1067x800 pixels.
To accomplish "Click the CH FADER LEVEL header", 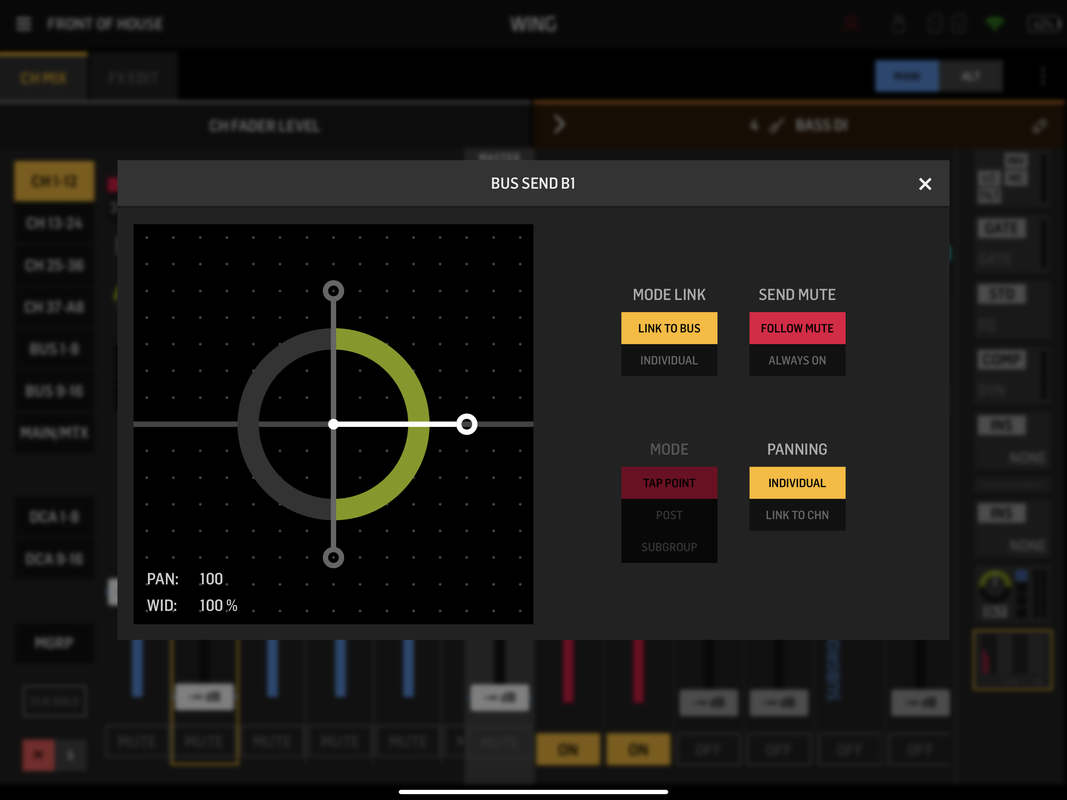I will pyautogui.click(x=264, y=126).
